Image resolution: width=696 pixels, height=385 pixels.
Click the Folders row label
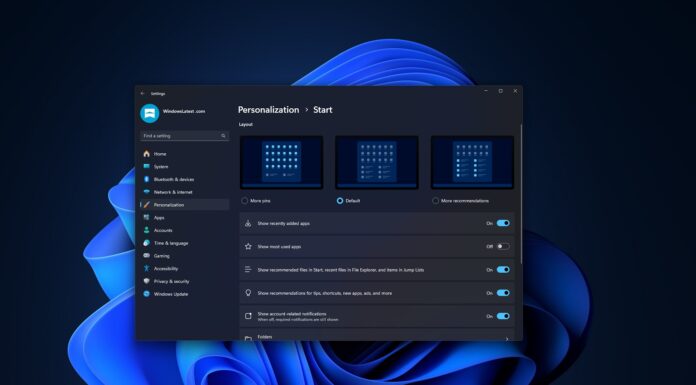[x=265, y=337]
